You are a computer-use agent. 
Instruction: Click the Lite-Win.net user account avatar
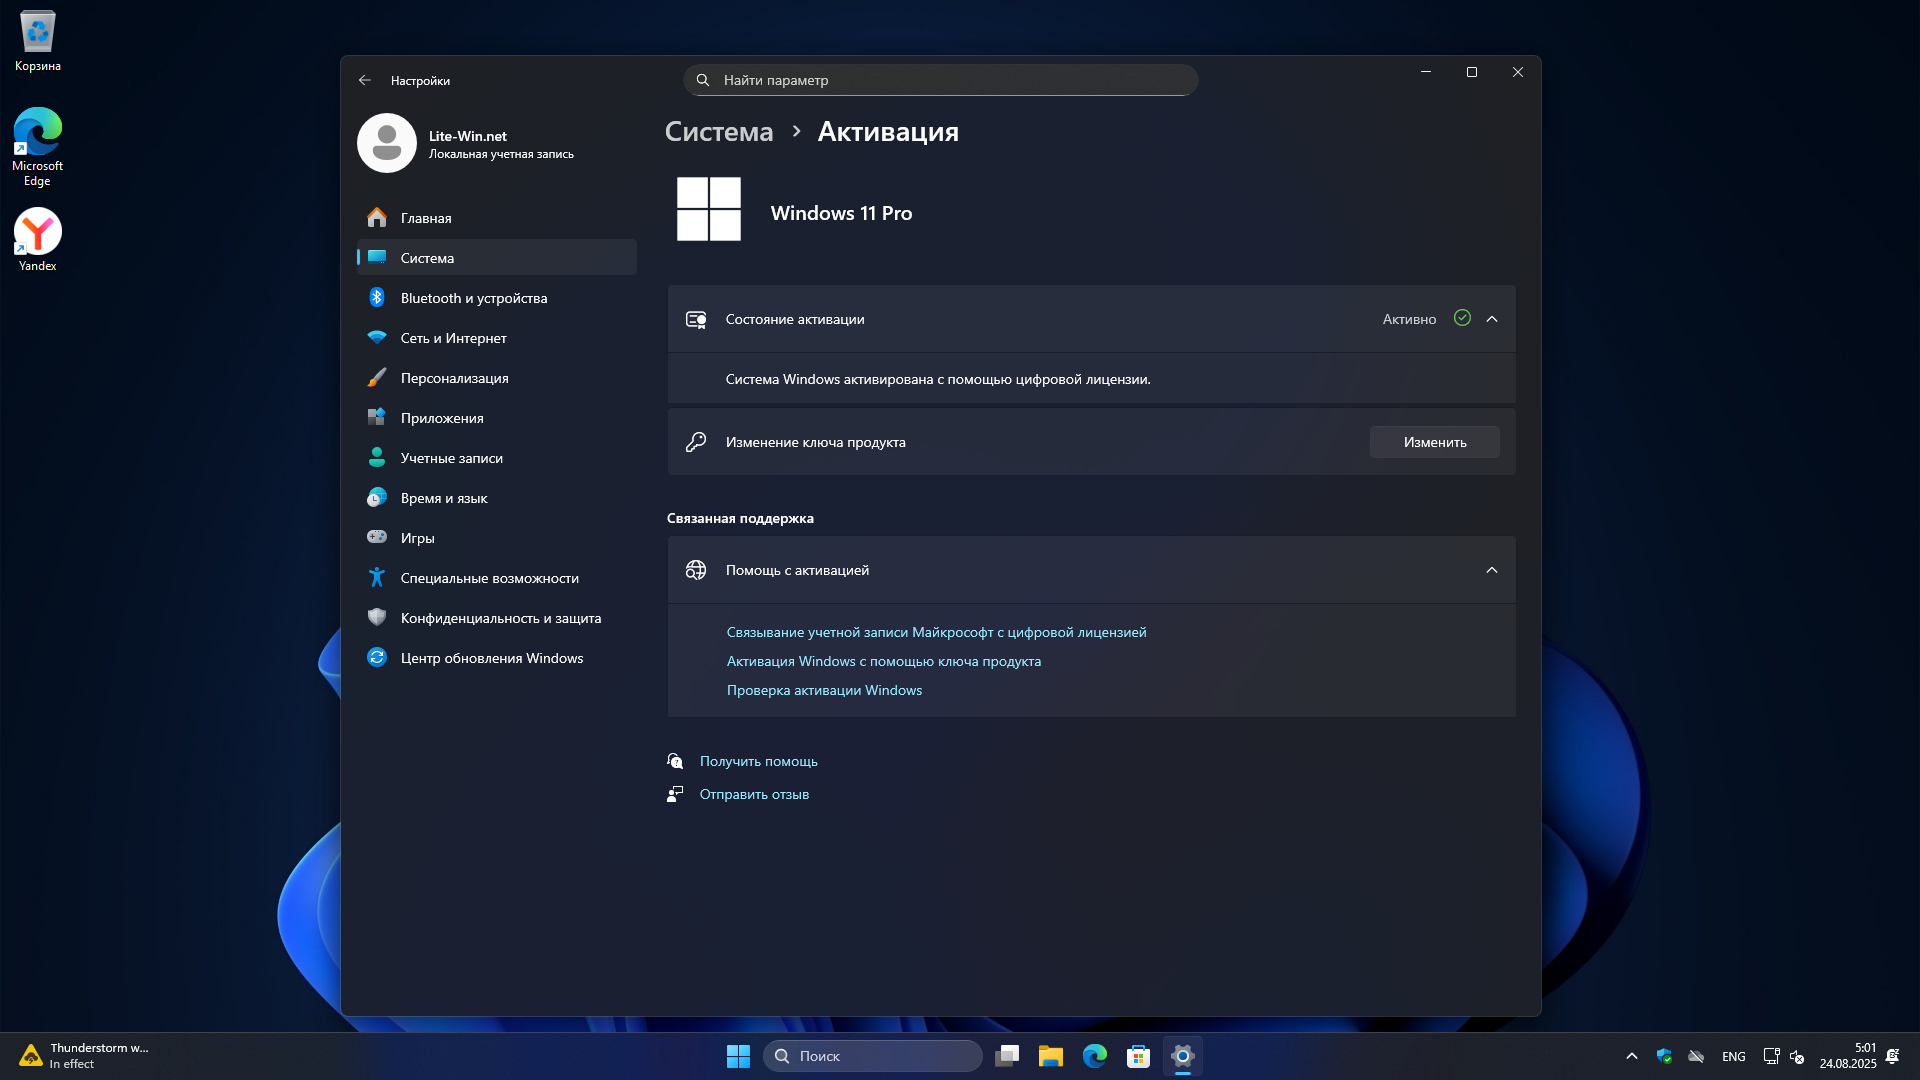click(x=387, y=143)
